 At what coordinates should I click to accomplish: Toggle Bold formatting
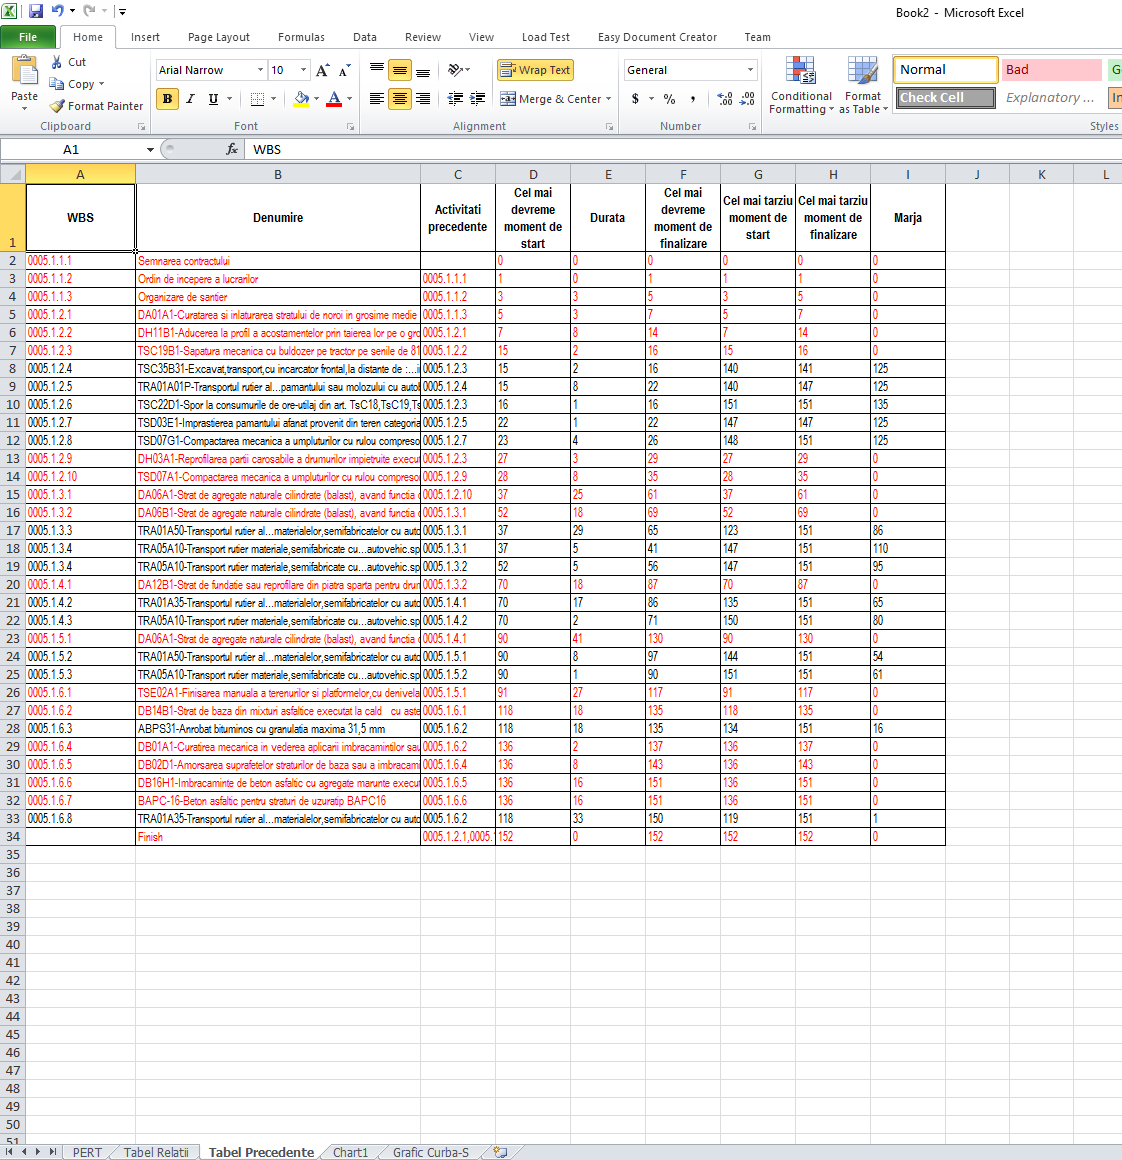(x=167, y=98)
